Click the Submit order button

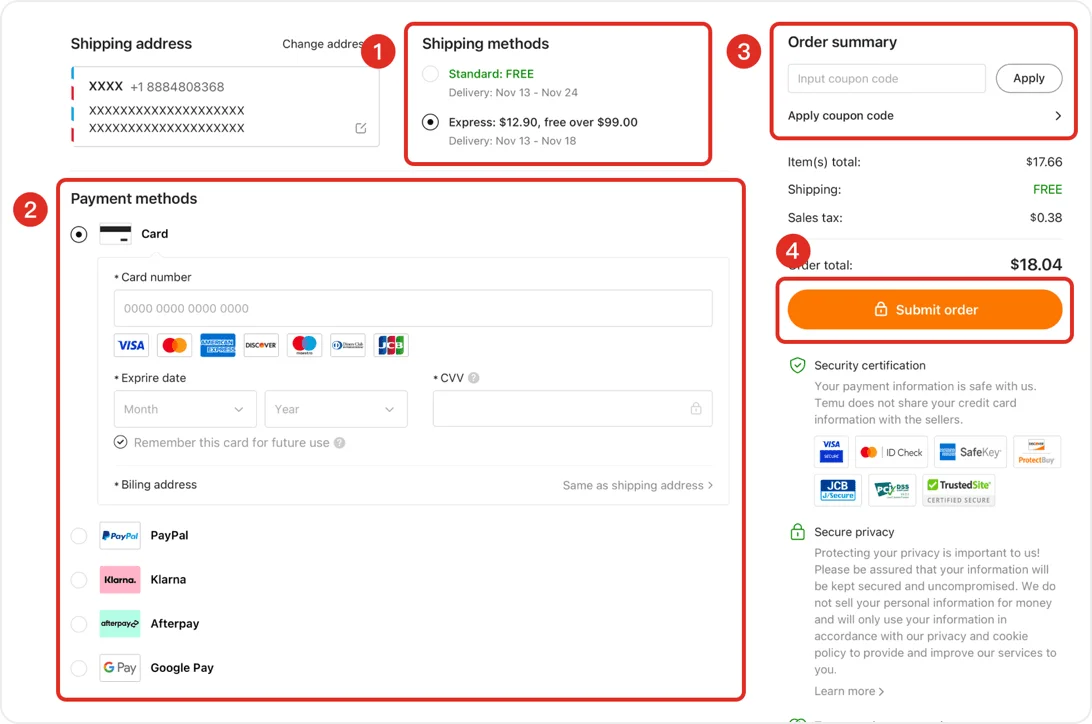[925, 309]
